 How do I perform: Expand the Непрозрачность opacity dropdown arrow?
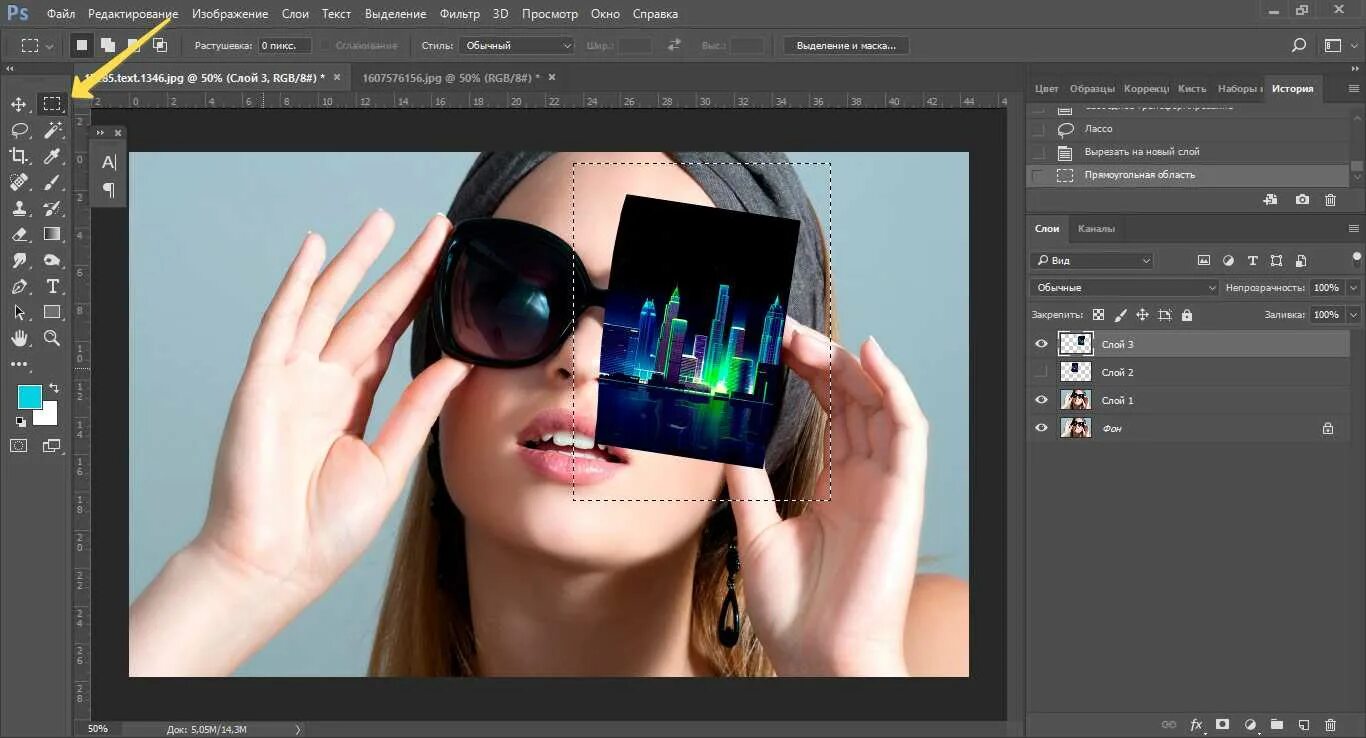click(1353, 288)
